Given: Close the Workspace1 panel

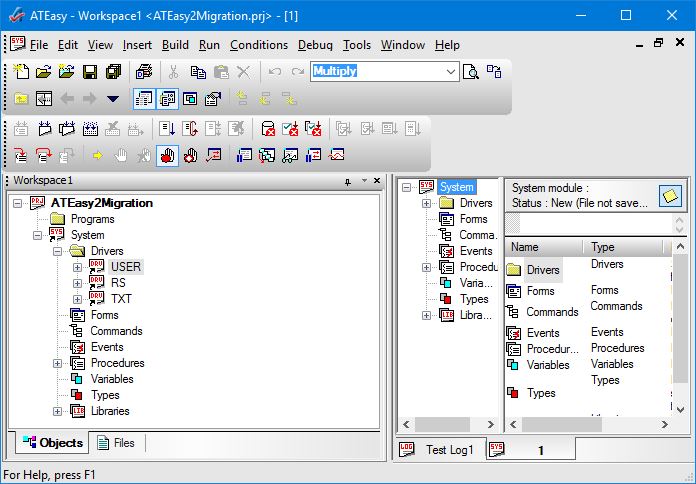Looking at the screenshot, I should [377, 181].
